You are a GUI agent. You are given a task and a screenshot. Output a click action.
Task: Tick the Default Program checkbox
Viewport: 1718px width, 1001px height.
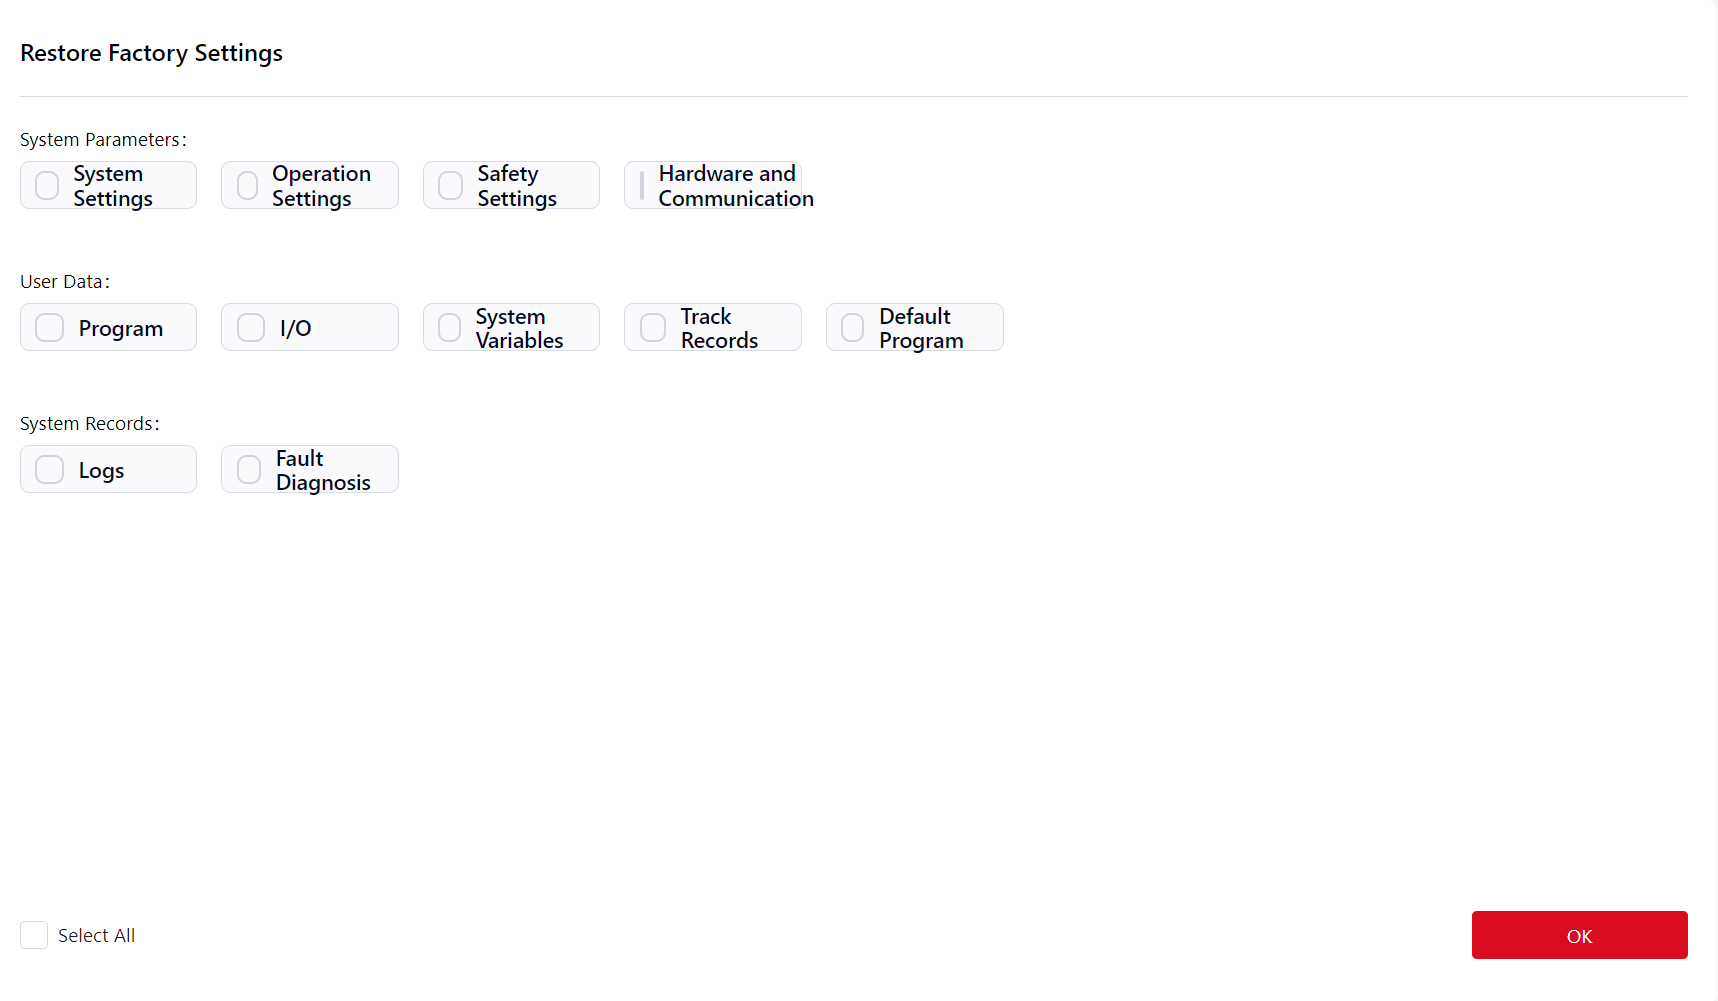point(853,328)
